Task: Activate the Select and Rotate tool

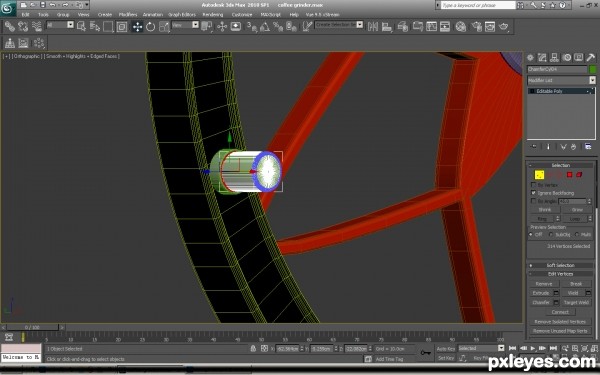Action: [x=150, y=26]
